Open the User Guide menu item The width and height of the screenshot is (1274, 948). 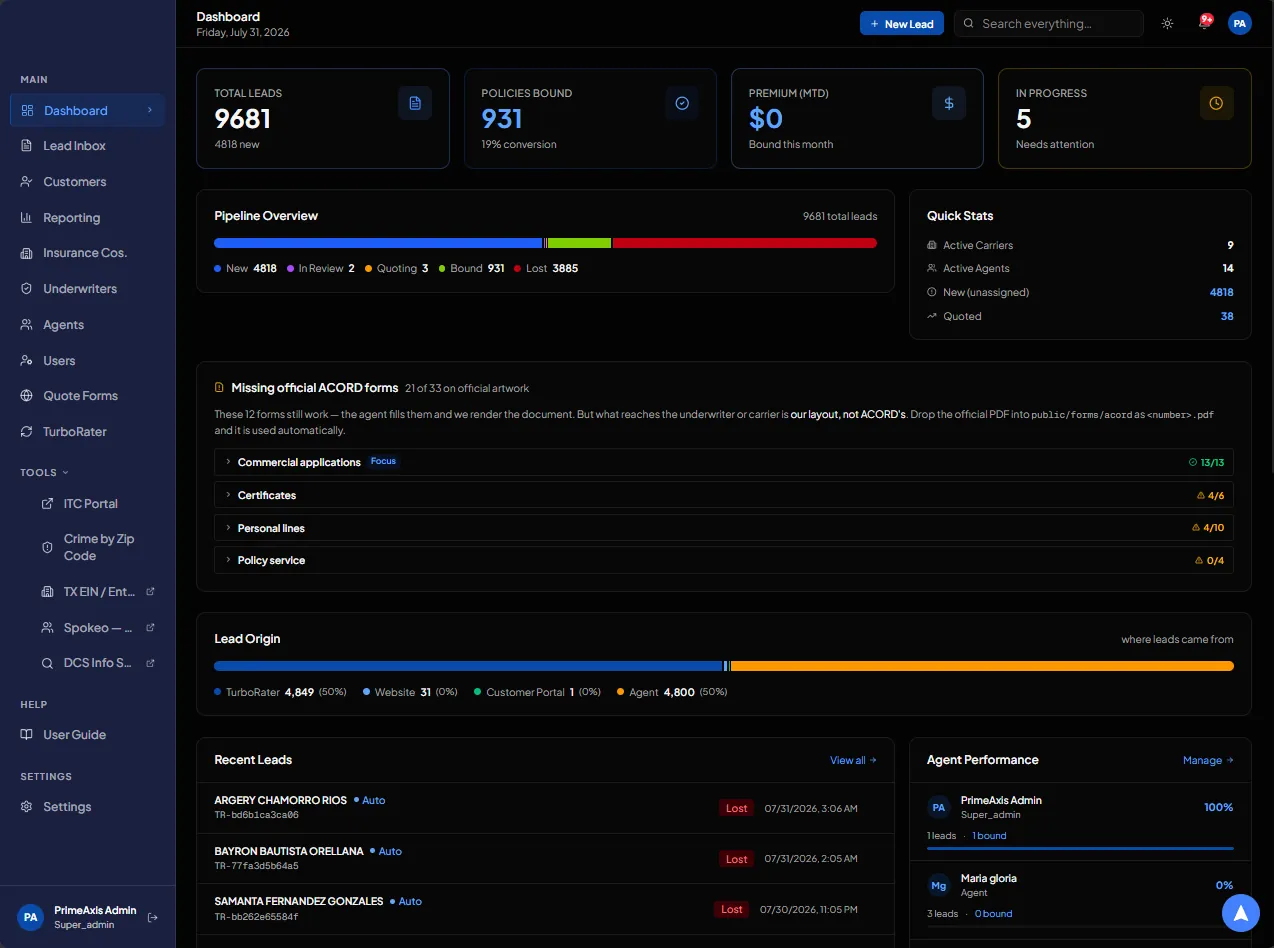87,735
